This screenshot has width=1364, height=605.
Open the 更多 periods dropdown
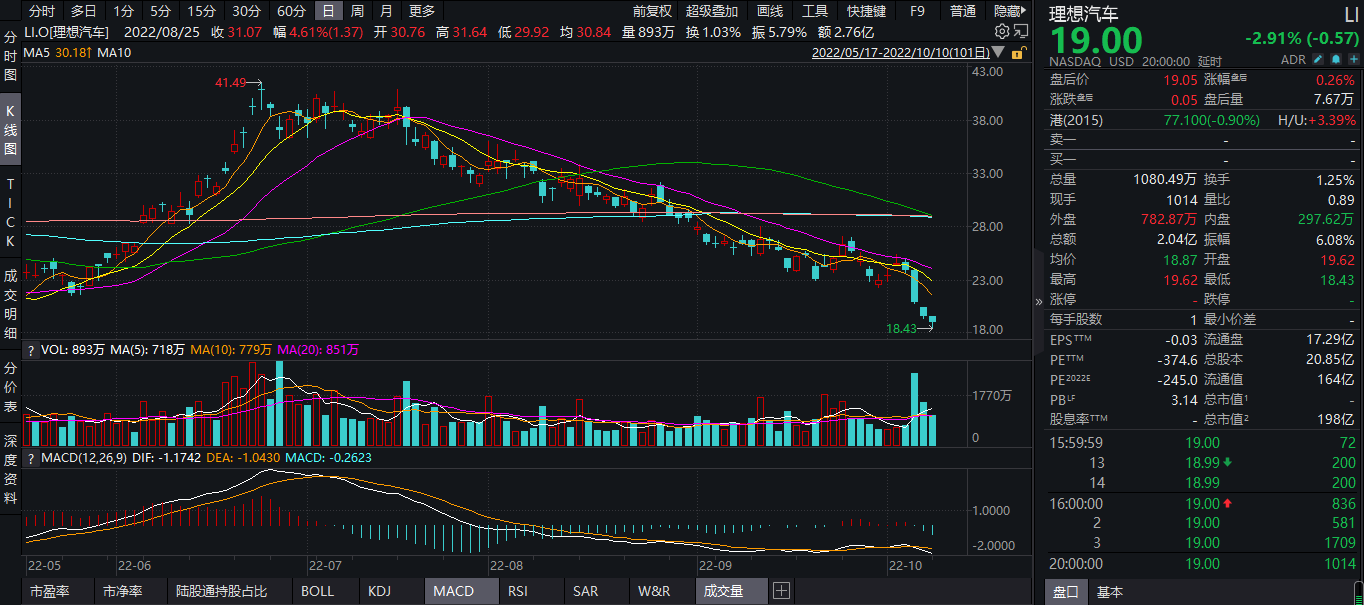click(x=422, y=11)
